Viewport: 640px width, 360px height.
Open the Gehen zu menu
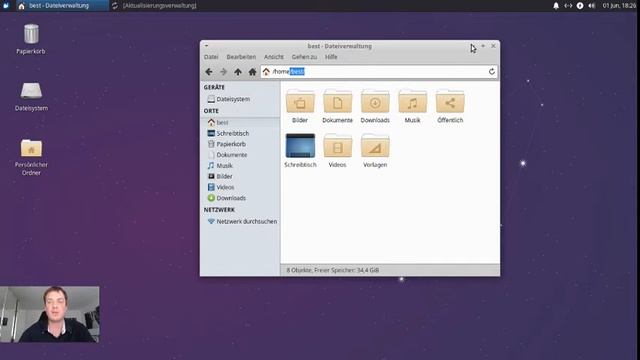click(304, 57)
